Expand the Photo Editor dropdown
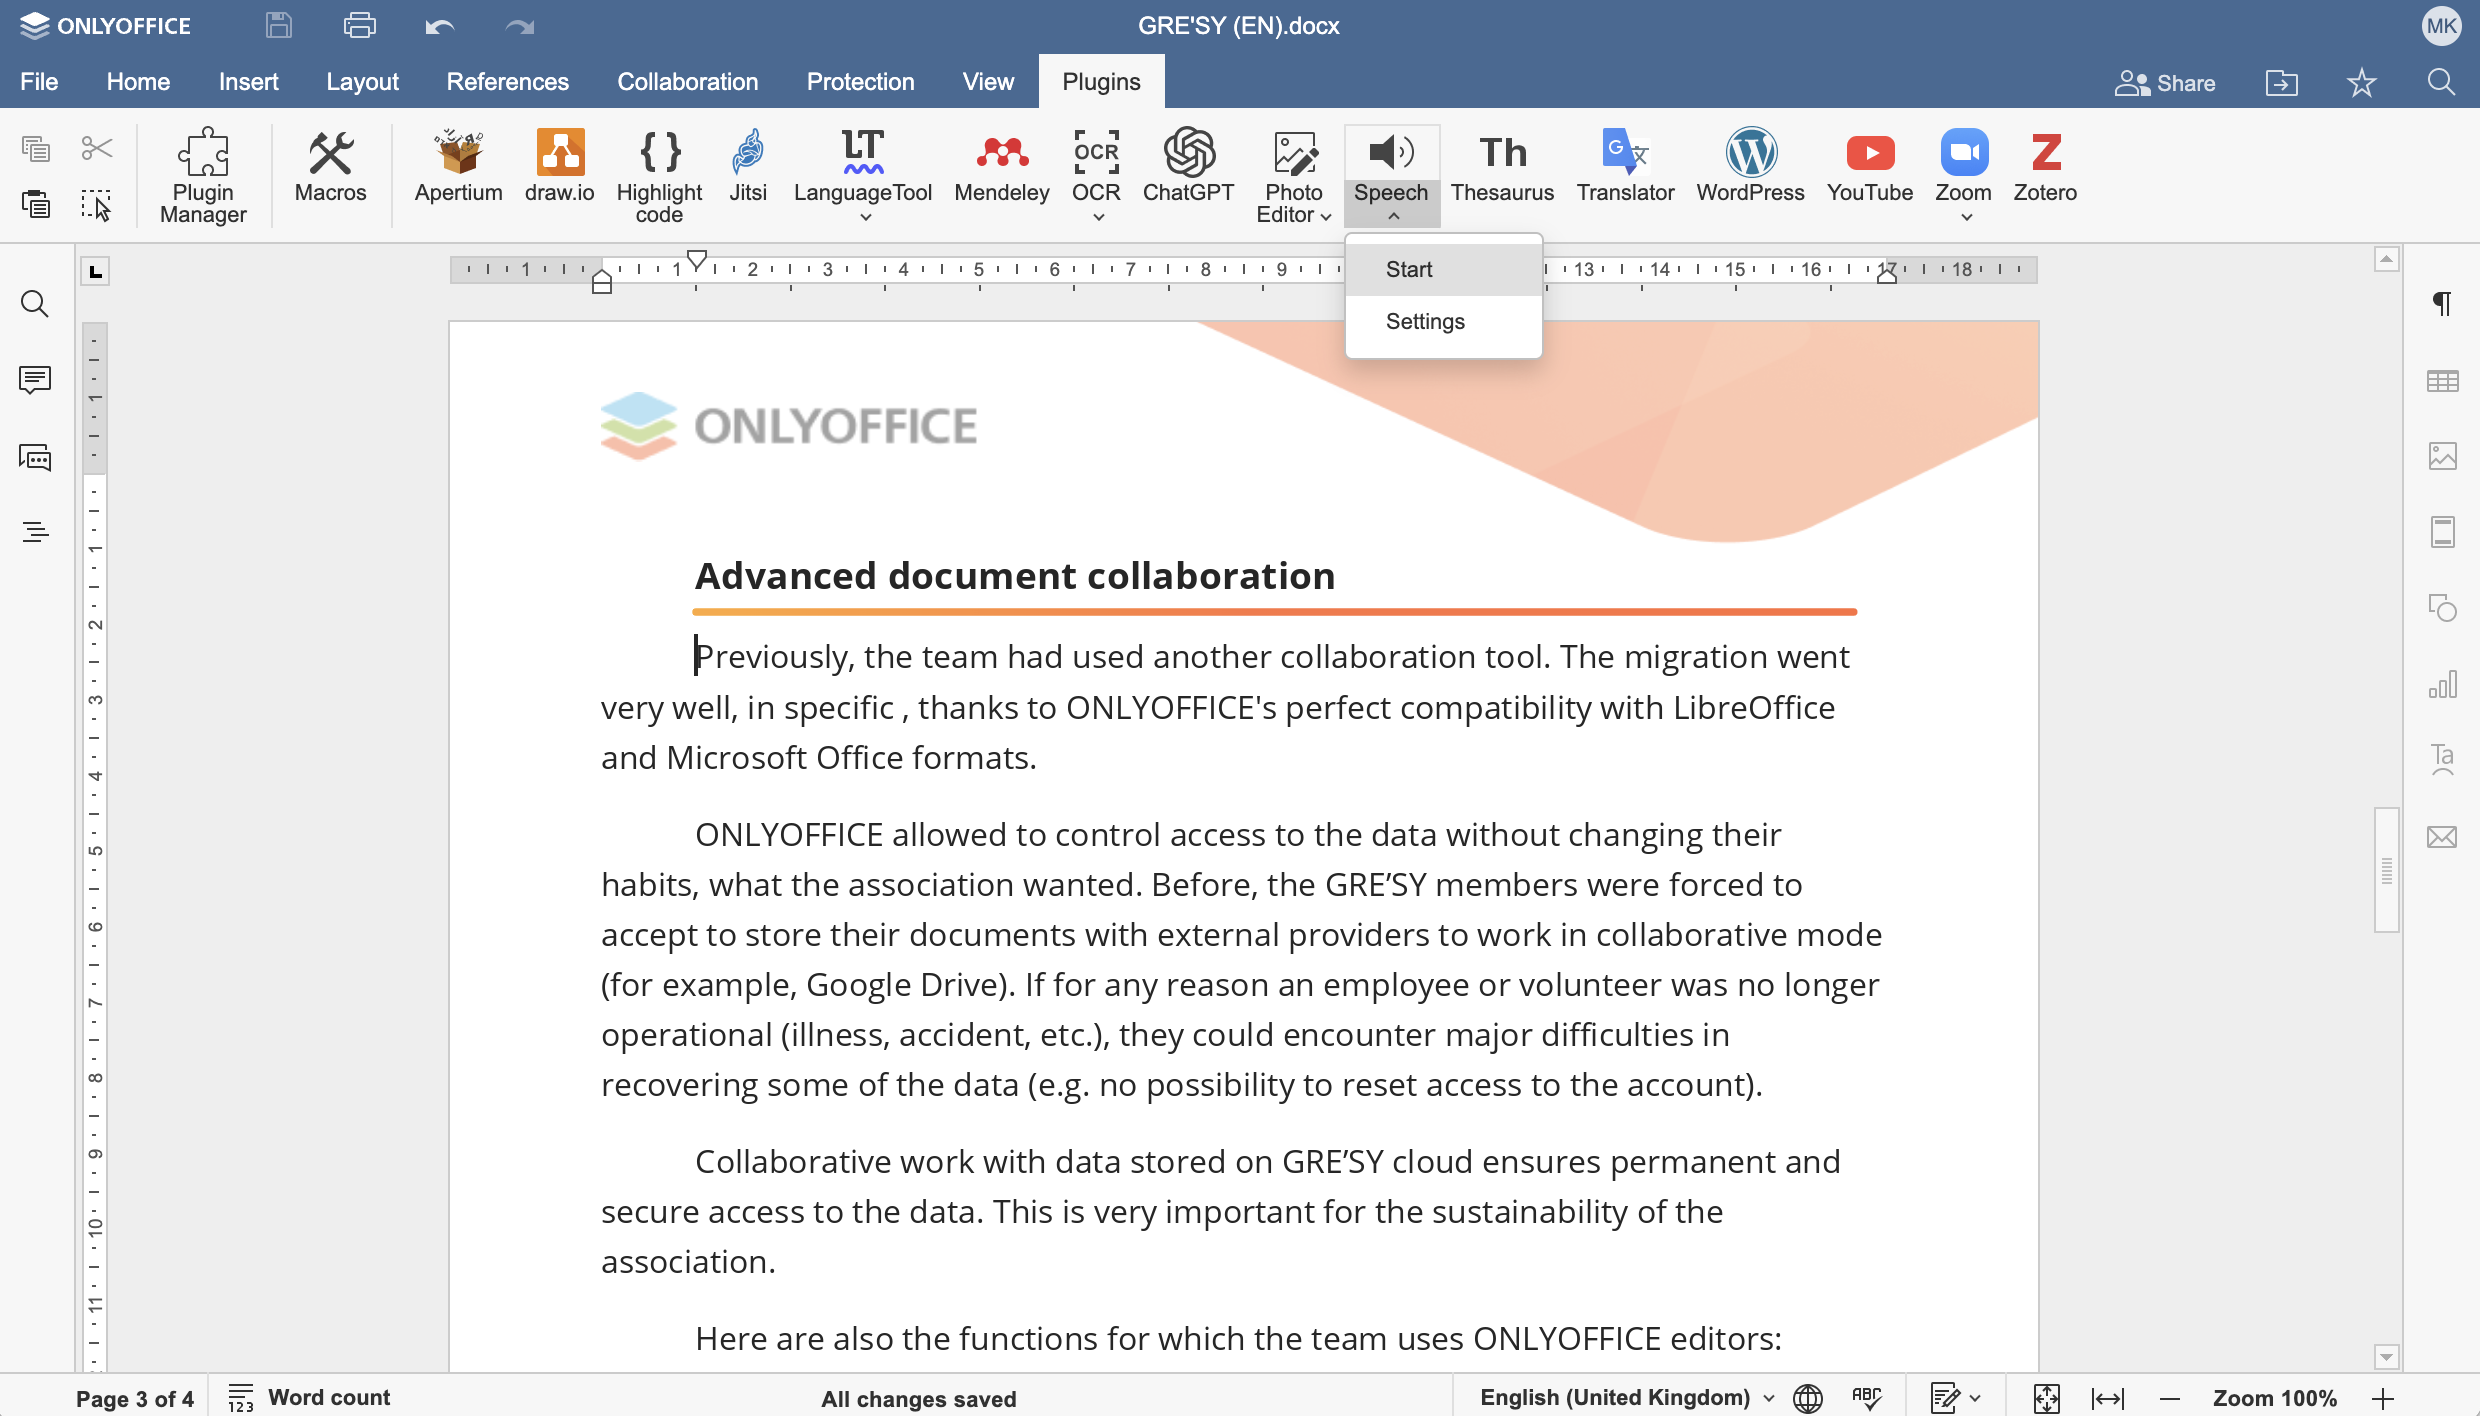Screen dimensions: 2480x1416 point(1326,216)
